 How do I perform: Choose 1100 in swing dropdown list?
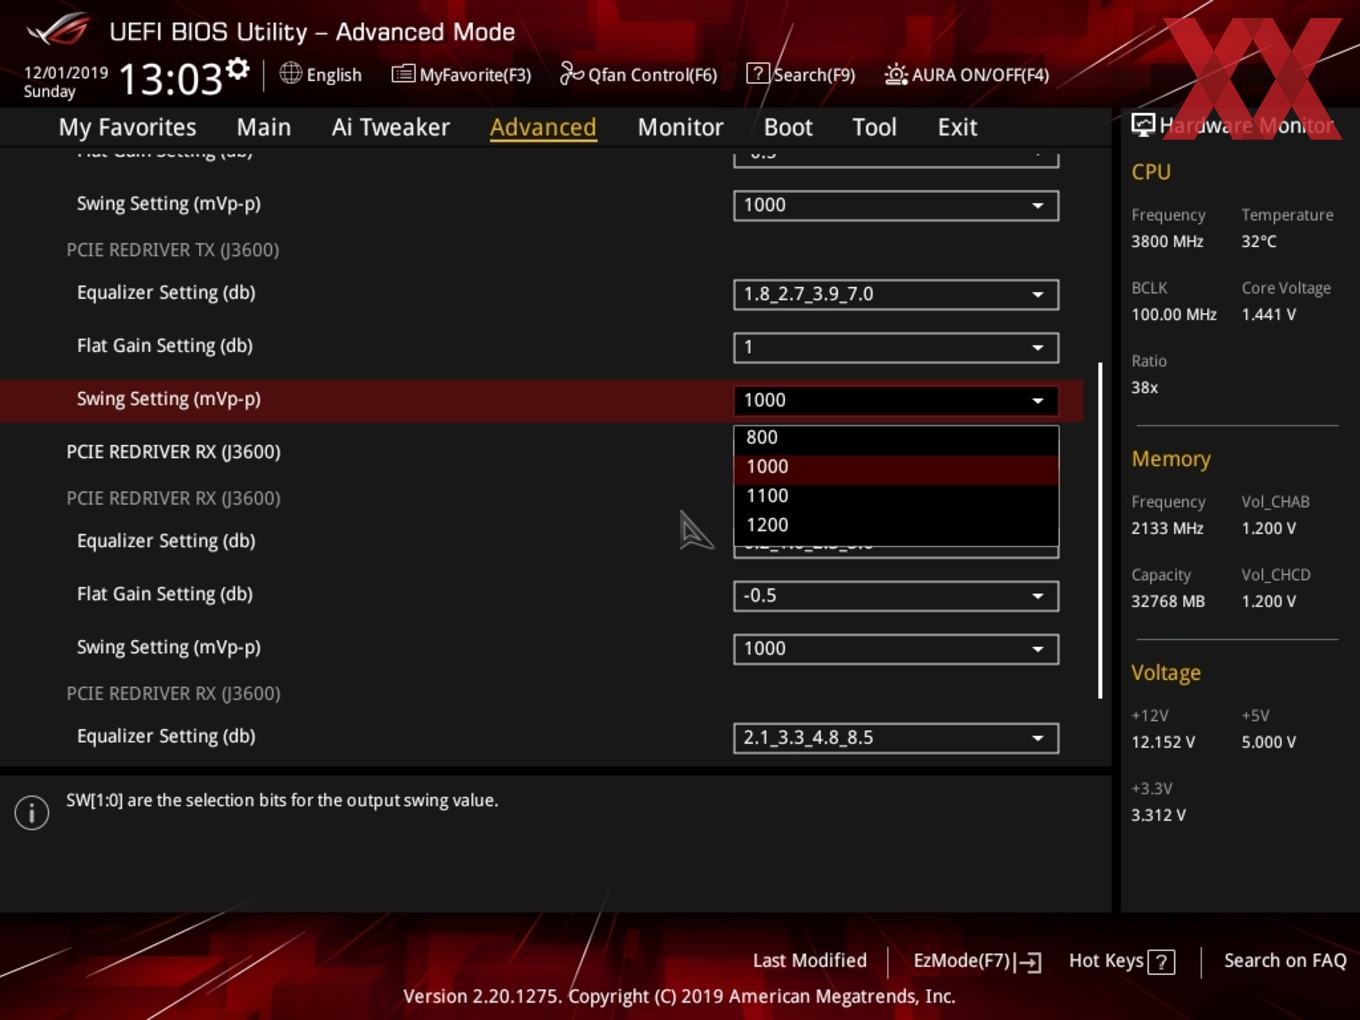click(896, 496)
